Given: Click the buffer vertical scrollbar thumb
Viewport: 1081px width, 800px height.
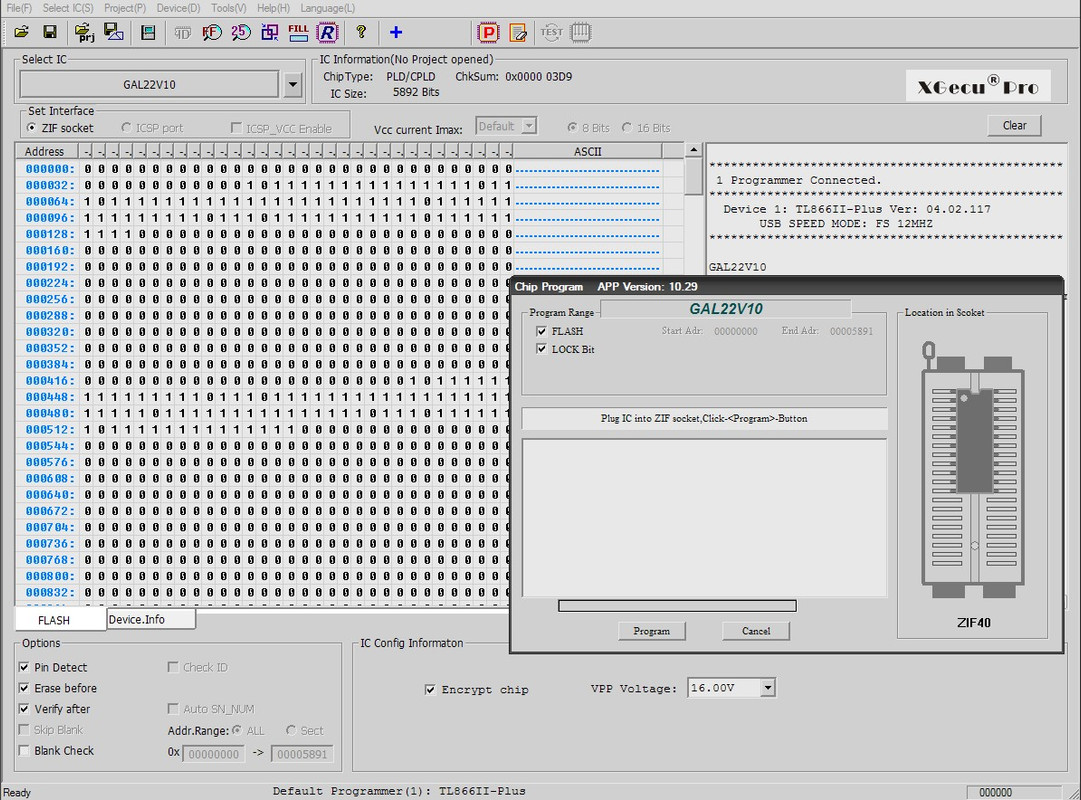Looking at the screenshot, I should (694, 177).
